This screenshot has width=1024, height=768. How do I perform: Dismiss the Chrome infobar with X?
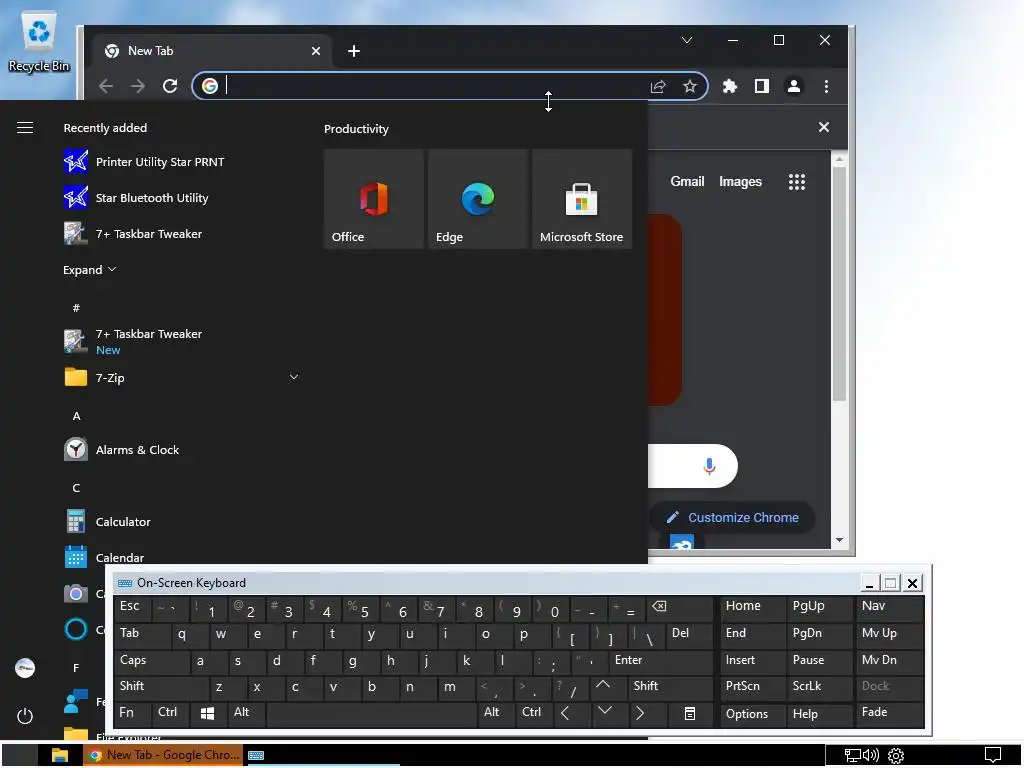point(824,127)
